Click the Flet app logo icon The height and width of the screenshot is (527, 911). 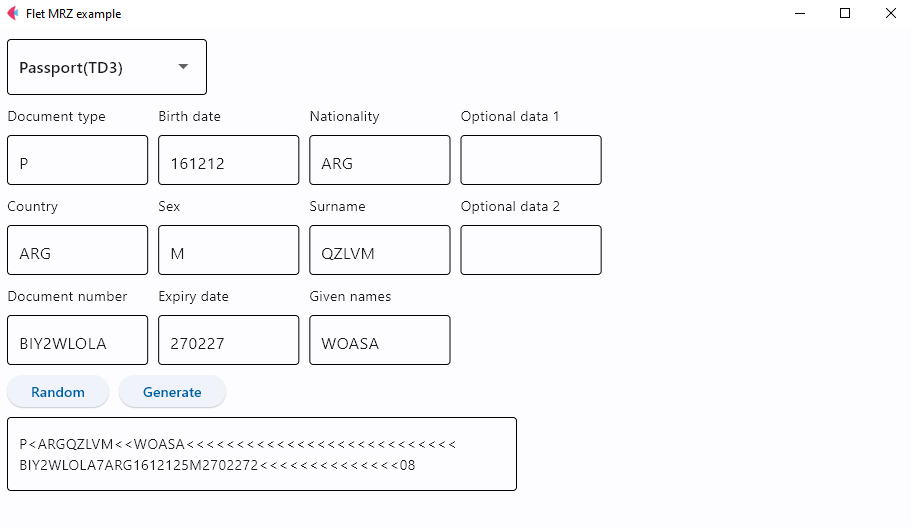13,14
